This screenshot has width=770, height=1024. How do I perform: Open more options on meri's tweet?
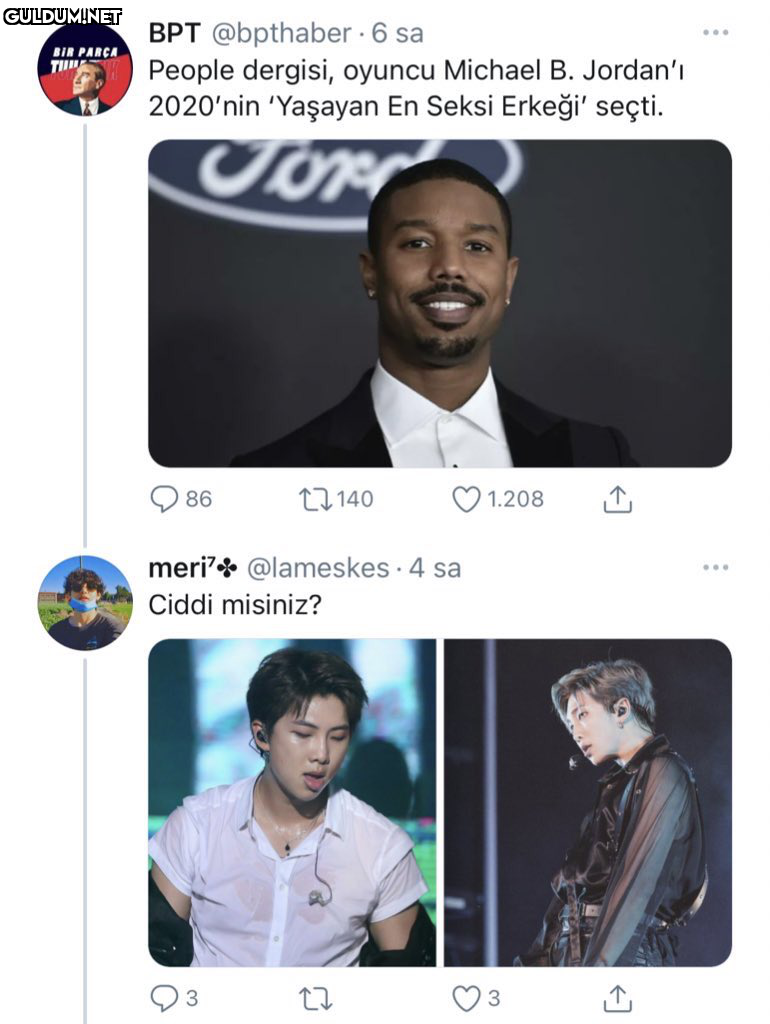click(715, 568)
